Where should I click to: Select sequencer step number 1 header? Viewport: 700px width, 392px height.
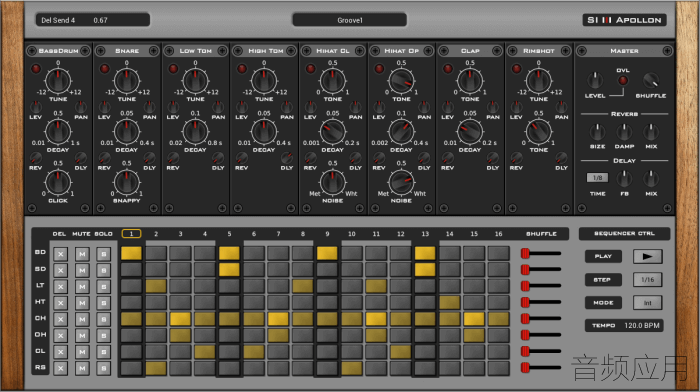[x=131, y=234]
